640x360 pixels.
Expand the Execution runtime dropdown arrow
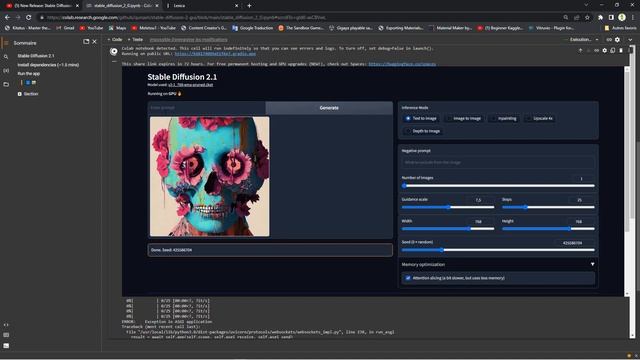[597, 40]
